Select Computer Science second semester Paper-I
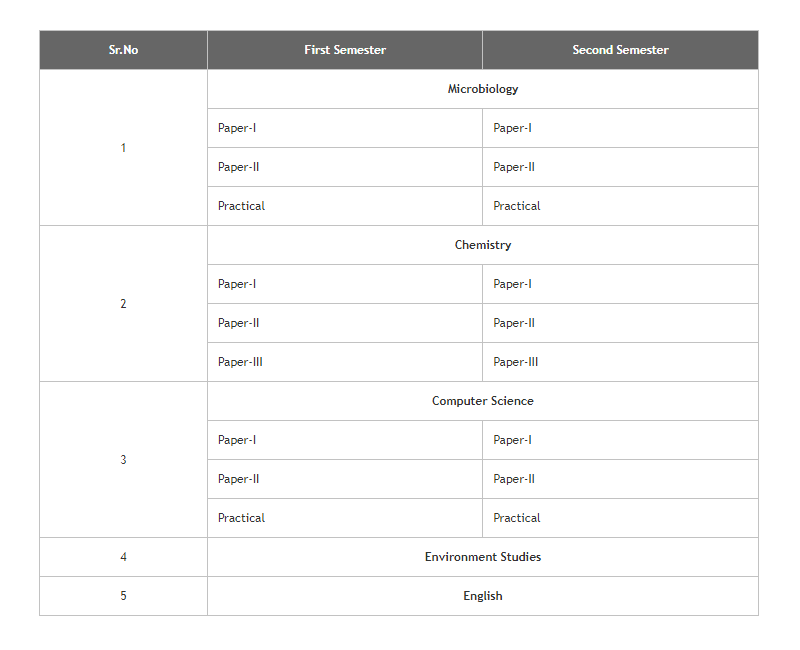Screen dimensions: 800x650 512,440
